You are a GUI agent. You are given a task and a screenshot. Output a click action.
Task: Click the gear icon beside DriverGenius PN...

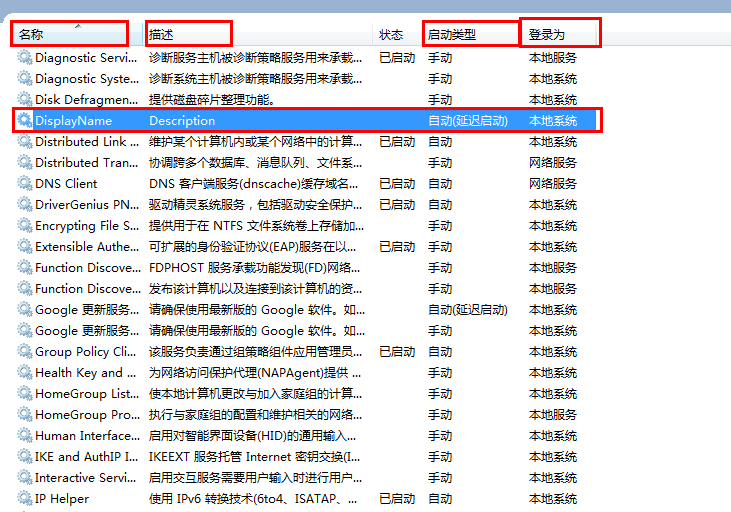(x=25, y=204)
